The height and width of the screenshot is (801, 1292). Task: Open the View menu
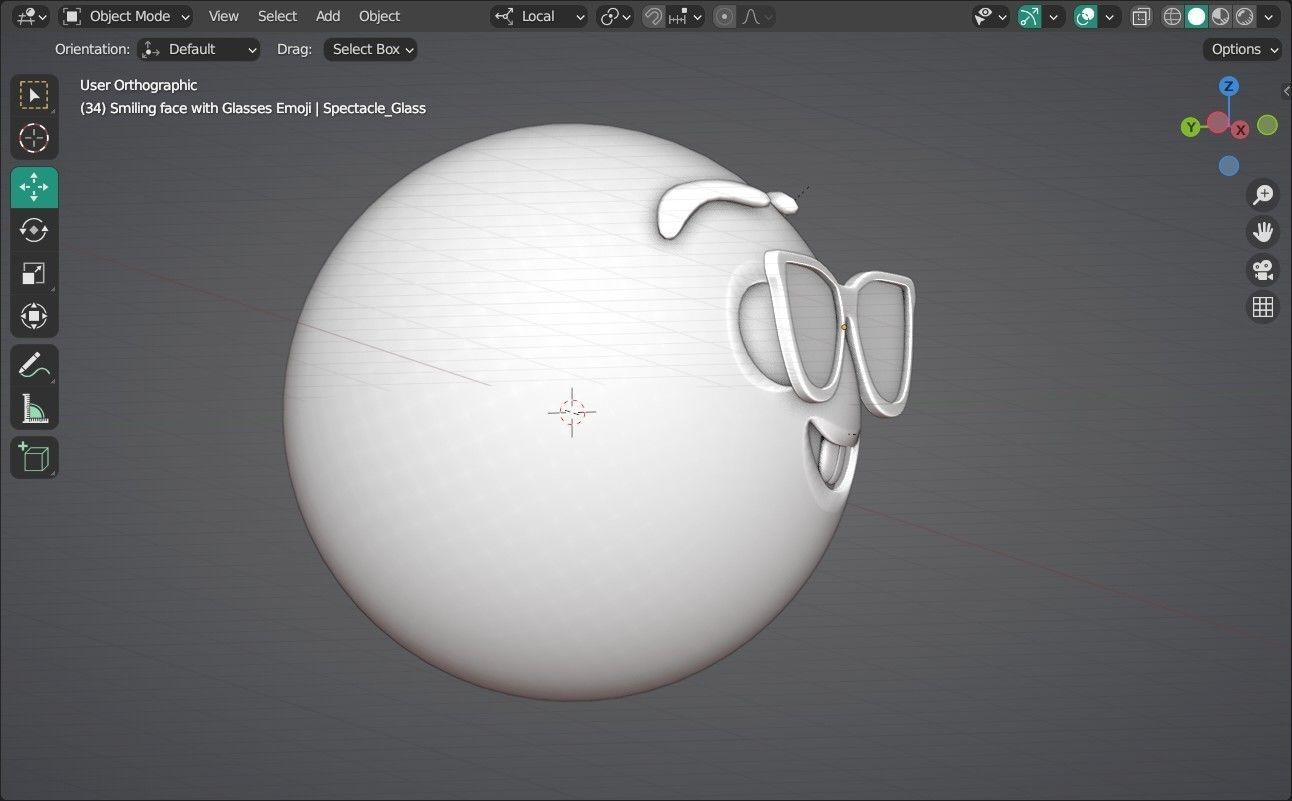(223, 16)
